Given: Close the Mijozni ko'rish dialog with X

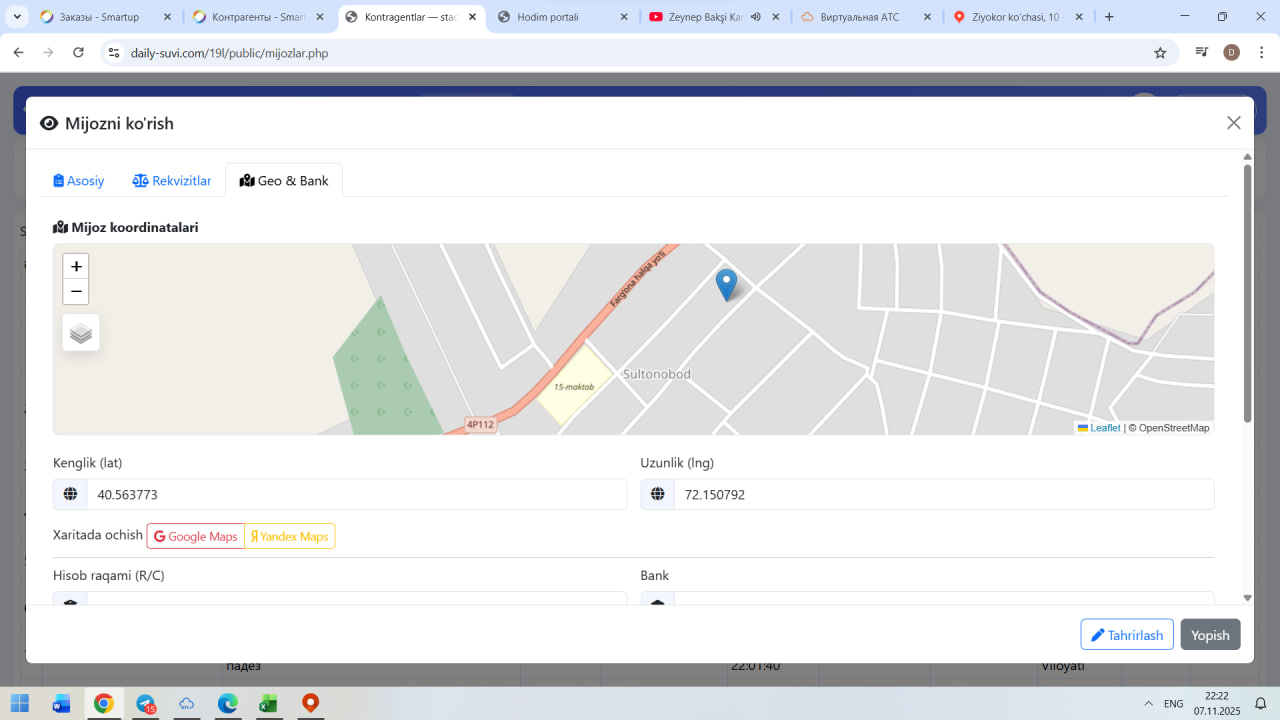Looking at the screenshot, I should [x=1234, y=123].
